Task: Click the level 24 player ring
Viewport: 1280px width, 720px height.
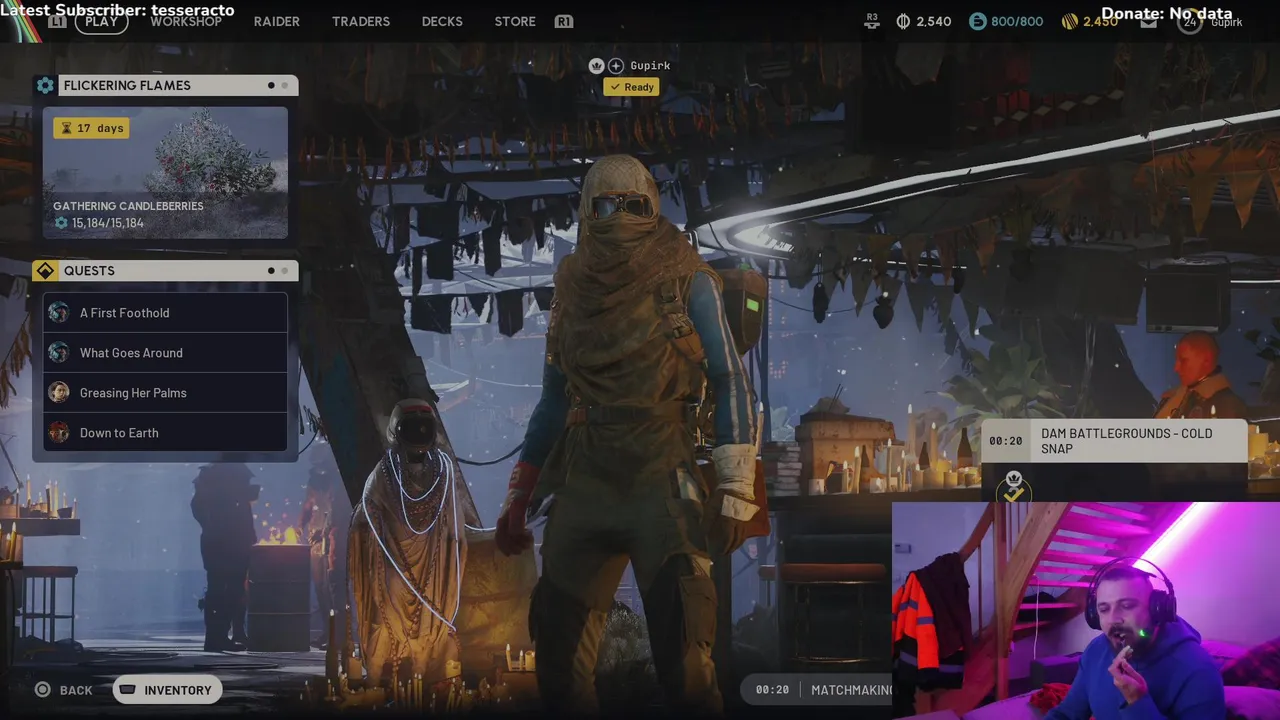Action: click(x=1190, y=21)
